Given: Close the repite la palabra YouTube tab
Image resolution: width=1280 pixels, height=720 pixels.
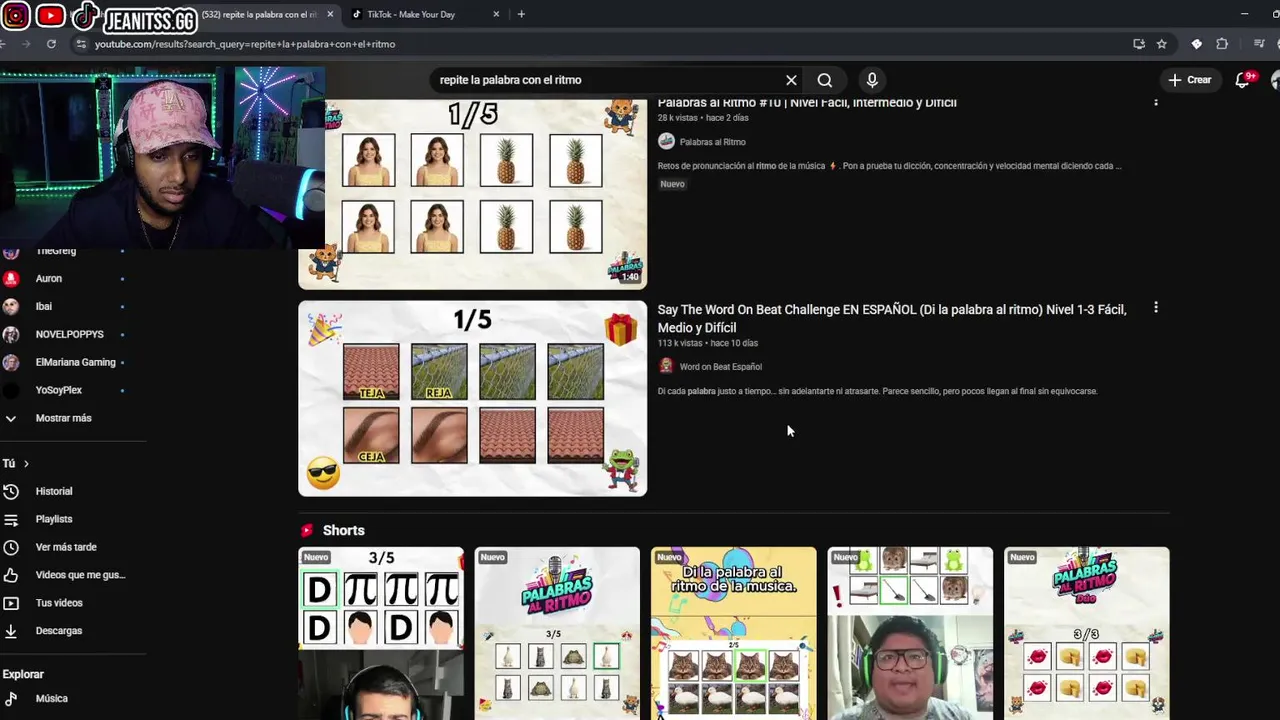Looking at the screenshot, I should [330, 14].
